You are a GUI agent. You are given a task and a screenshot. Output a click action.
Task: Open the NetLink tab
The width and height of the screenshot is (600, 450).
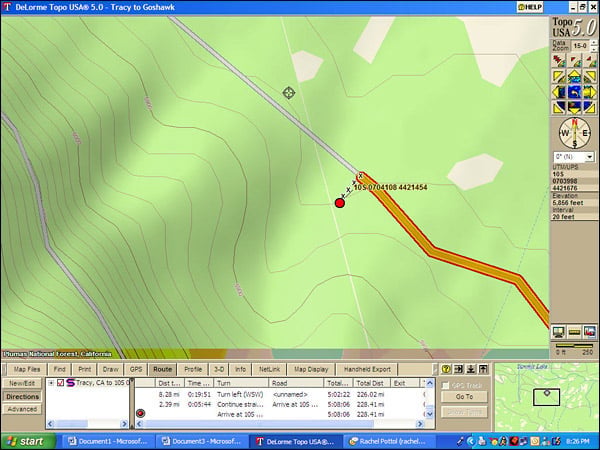pos(269,369)
